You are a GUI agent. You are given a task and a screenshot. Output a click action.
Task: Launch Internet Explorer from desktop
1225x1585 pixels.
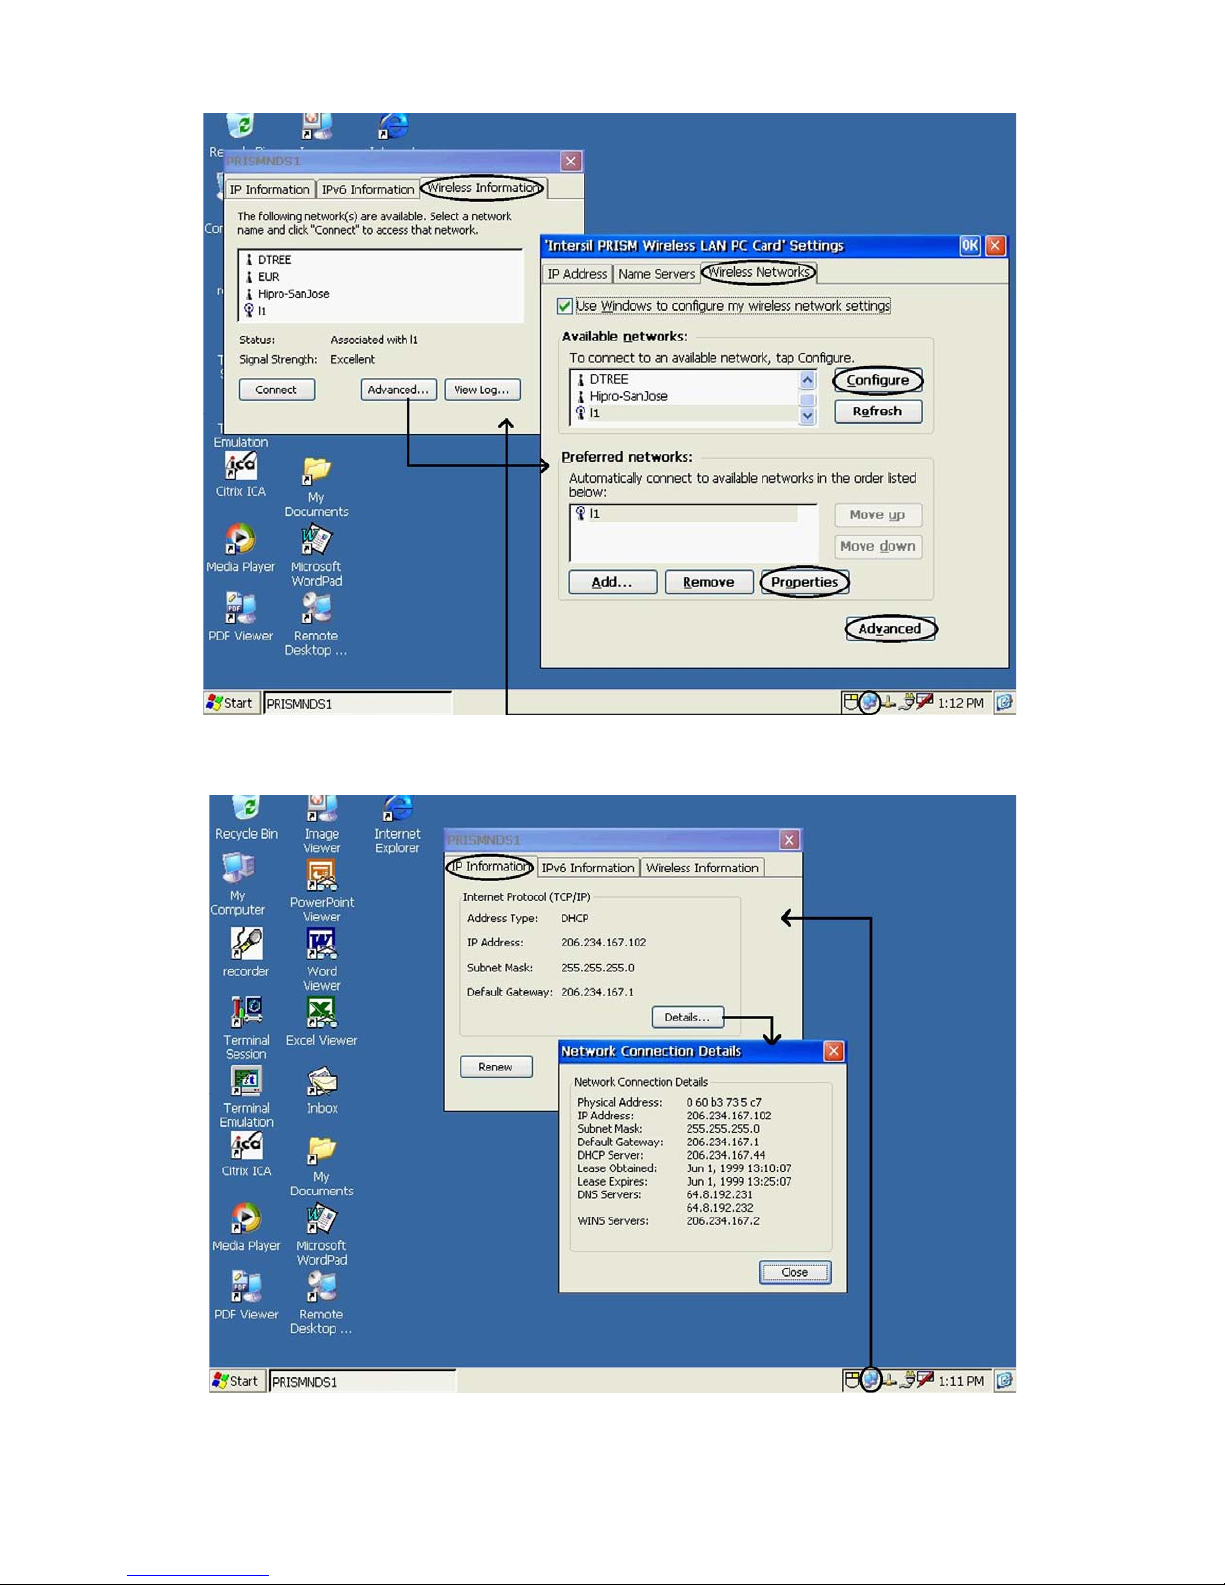tap(397, 824)
